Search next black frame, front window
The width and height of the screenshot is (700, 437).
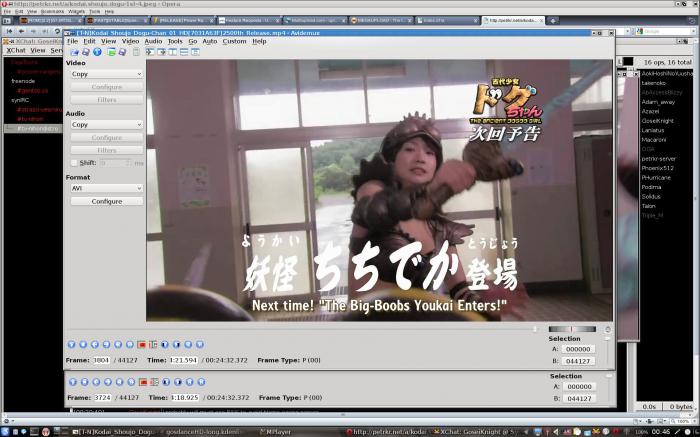[x=176, y=345]
